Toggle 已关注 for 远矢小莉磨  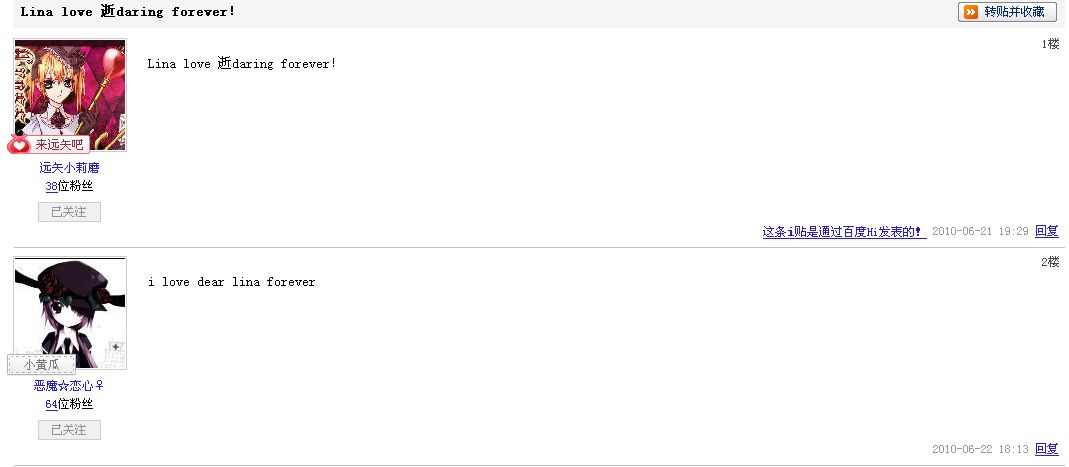pos(69,212)
